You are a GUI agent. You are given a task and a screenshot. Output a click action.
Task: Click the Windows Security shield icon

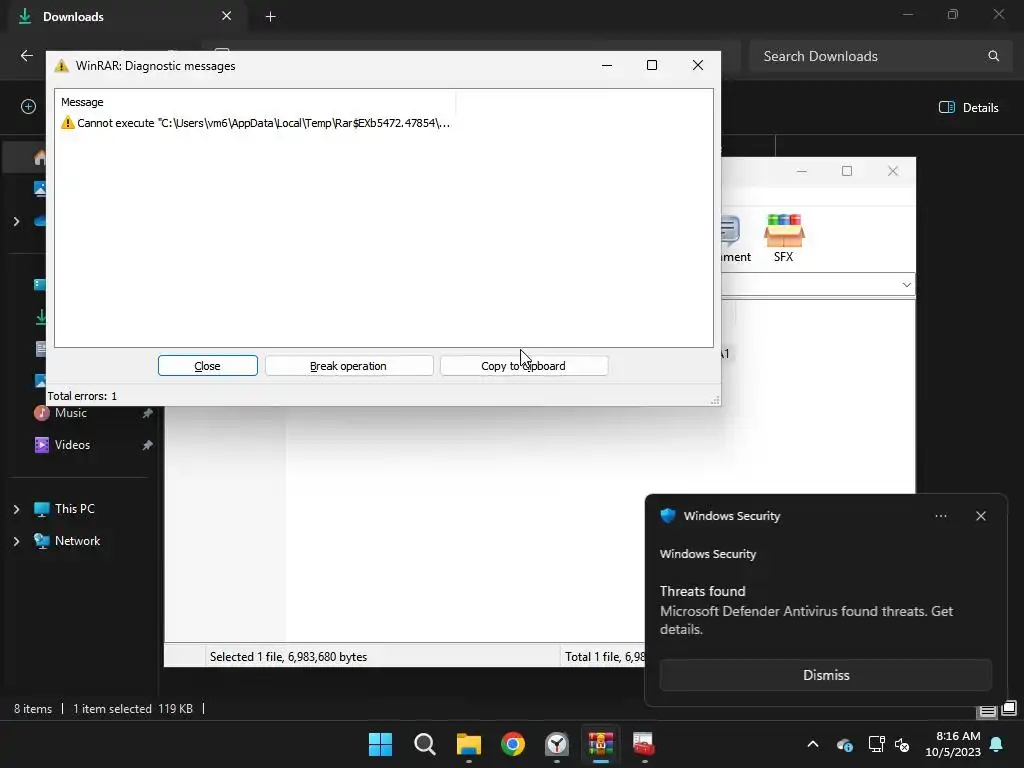[667, 516]
